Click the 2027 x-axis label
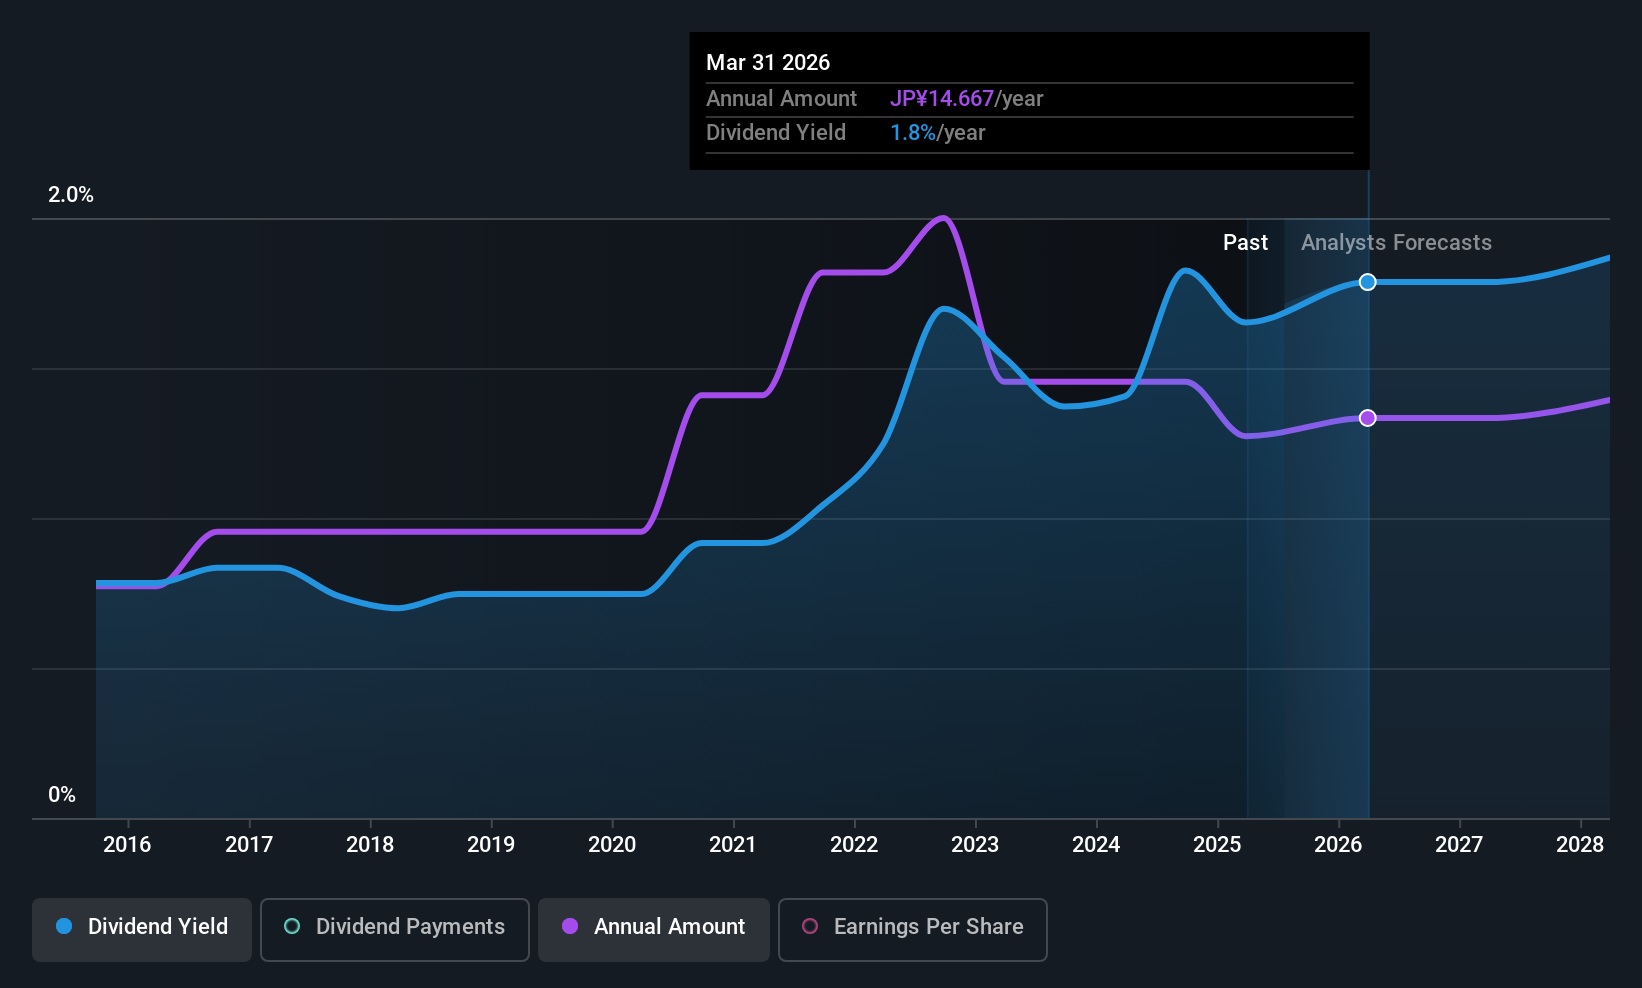The width and height of the screenshot is (1642, 988). tap(1459, 845)
